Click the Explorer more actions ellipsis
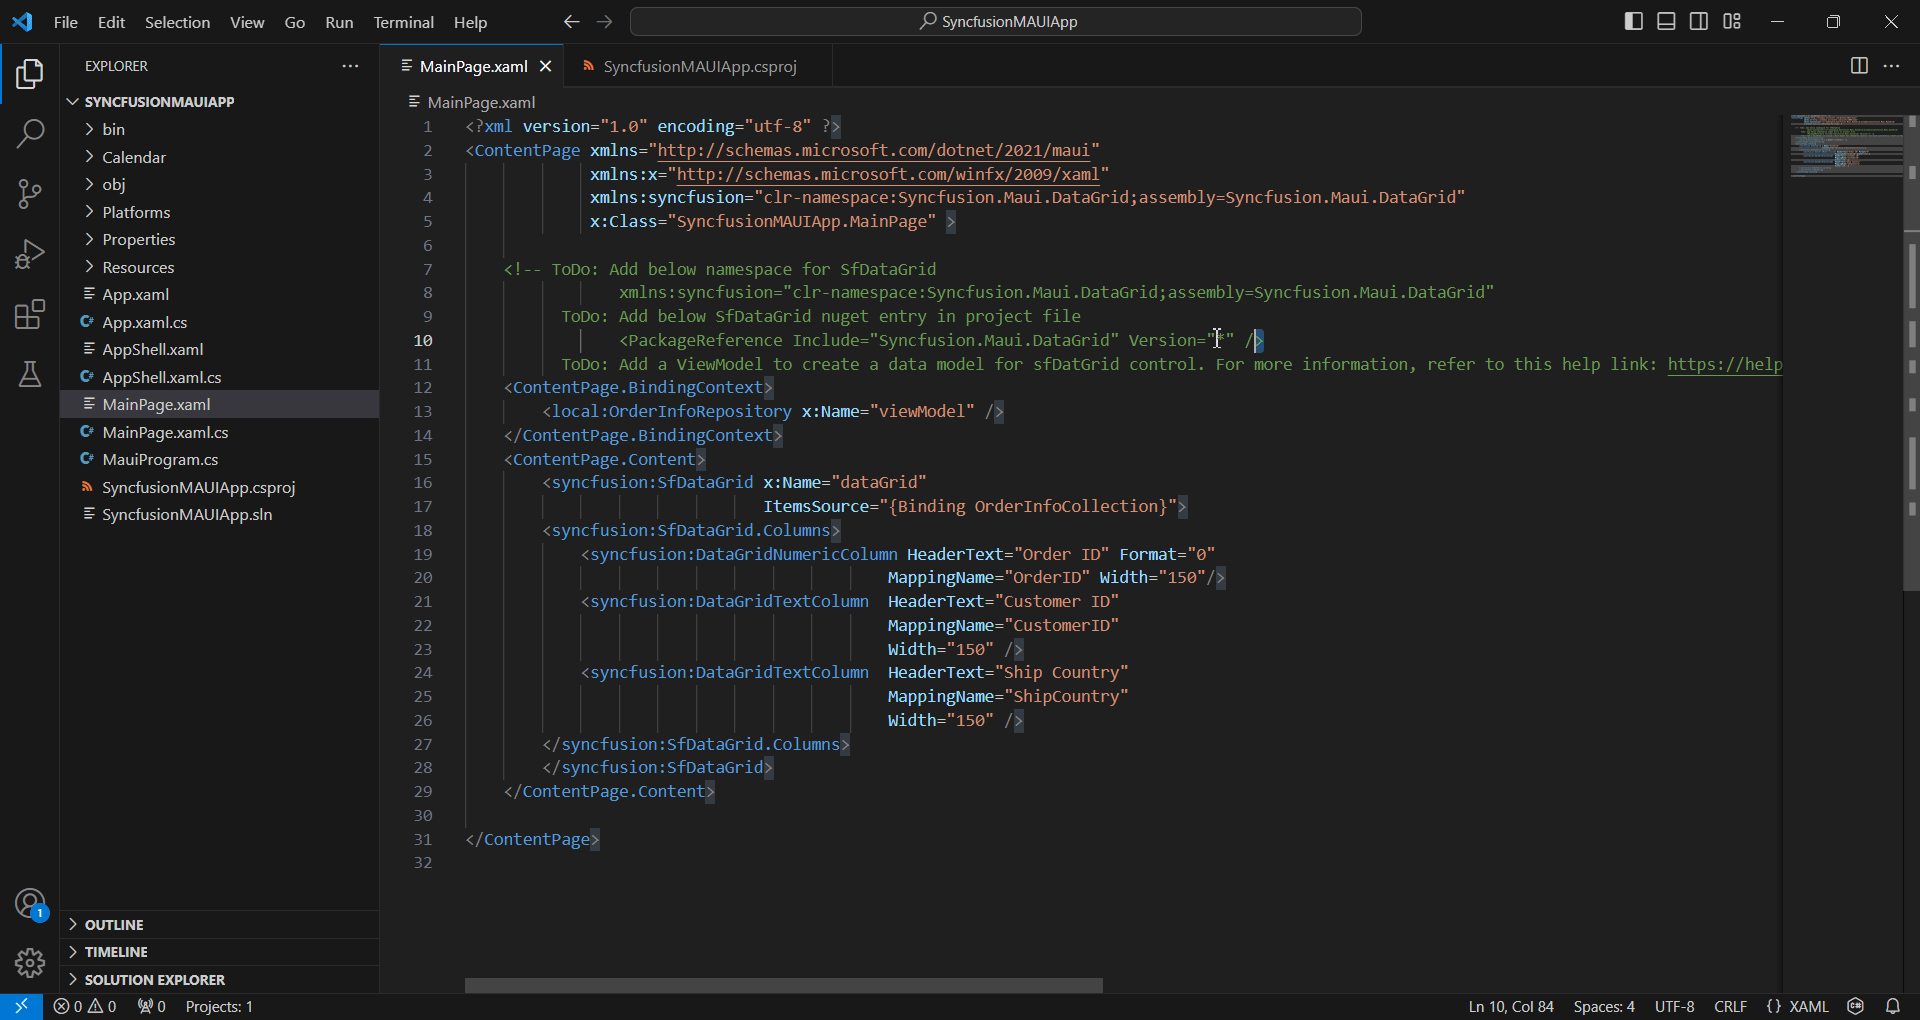This screenshot has height=1020, width=1920. pos(350,66)
